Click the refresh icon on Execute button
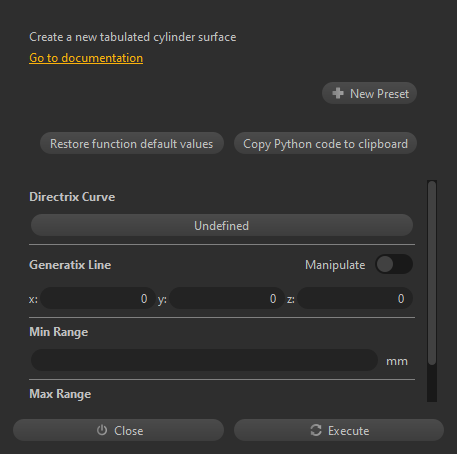The height and width of the screenshot is (454, 457). pos(316,430)
